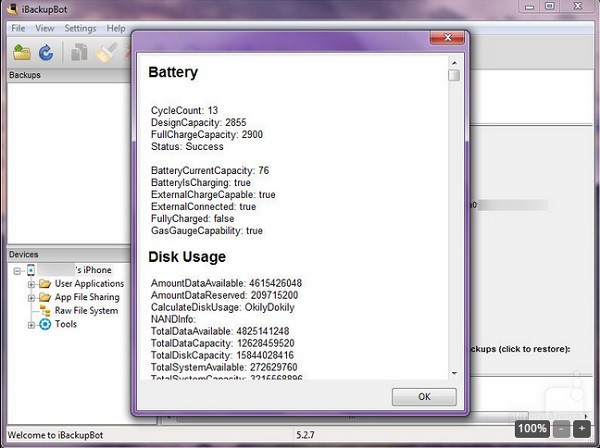Screen dimensions: 600x448
Task: Click the TotalDataCapacity: 12628459520 line
Action: (223, 343)
